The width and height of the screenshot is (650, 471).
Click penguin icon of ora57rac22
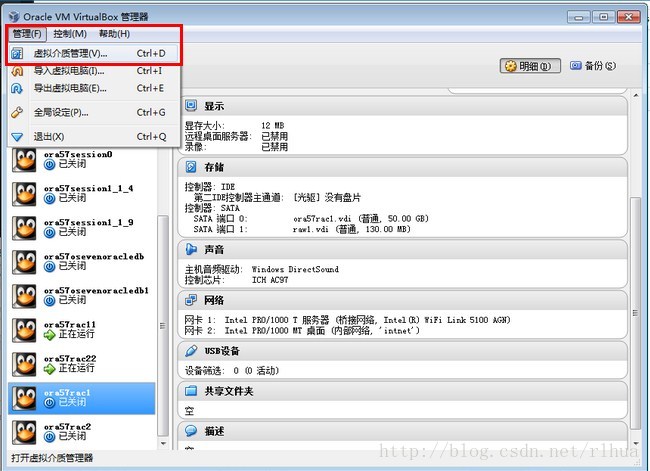click(x=24, y=364)
